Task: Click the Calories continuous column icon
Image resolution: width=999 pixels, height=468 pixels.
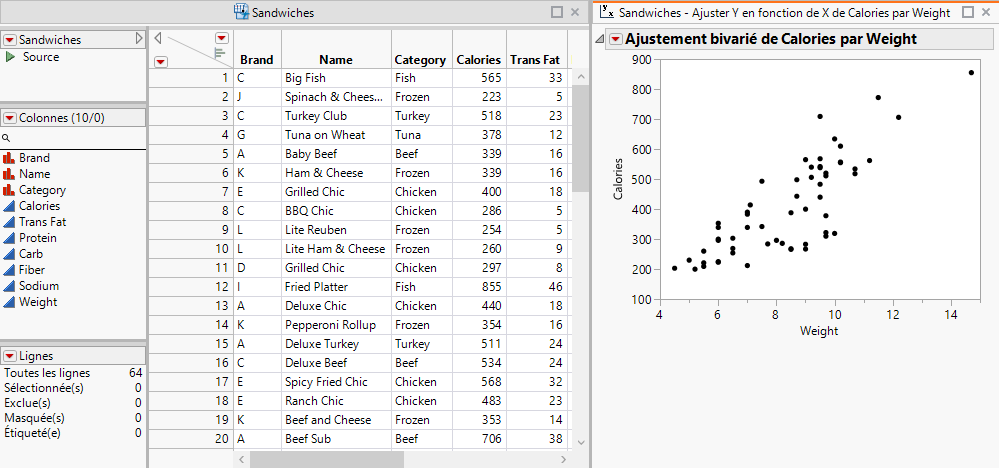Action: (x=9, y=206)
